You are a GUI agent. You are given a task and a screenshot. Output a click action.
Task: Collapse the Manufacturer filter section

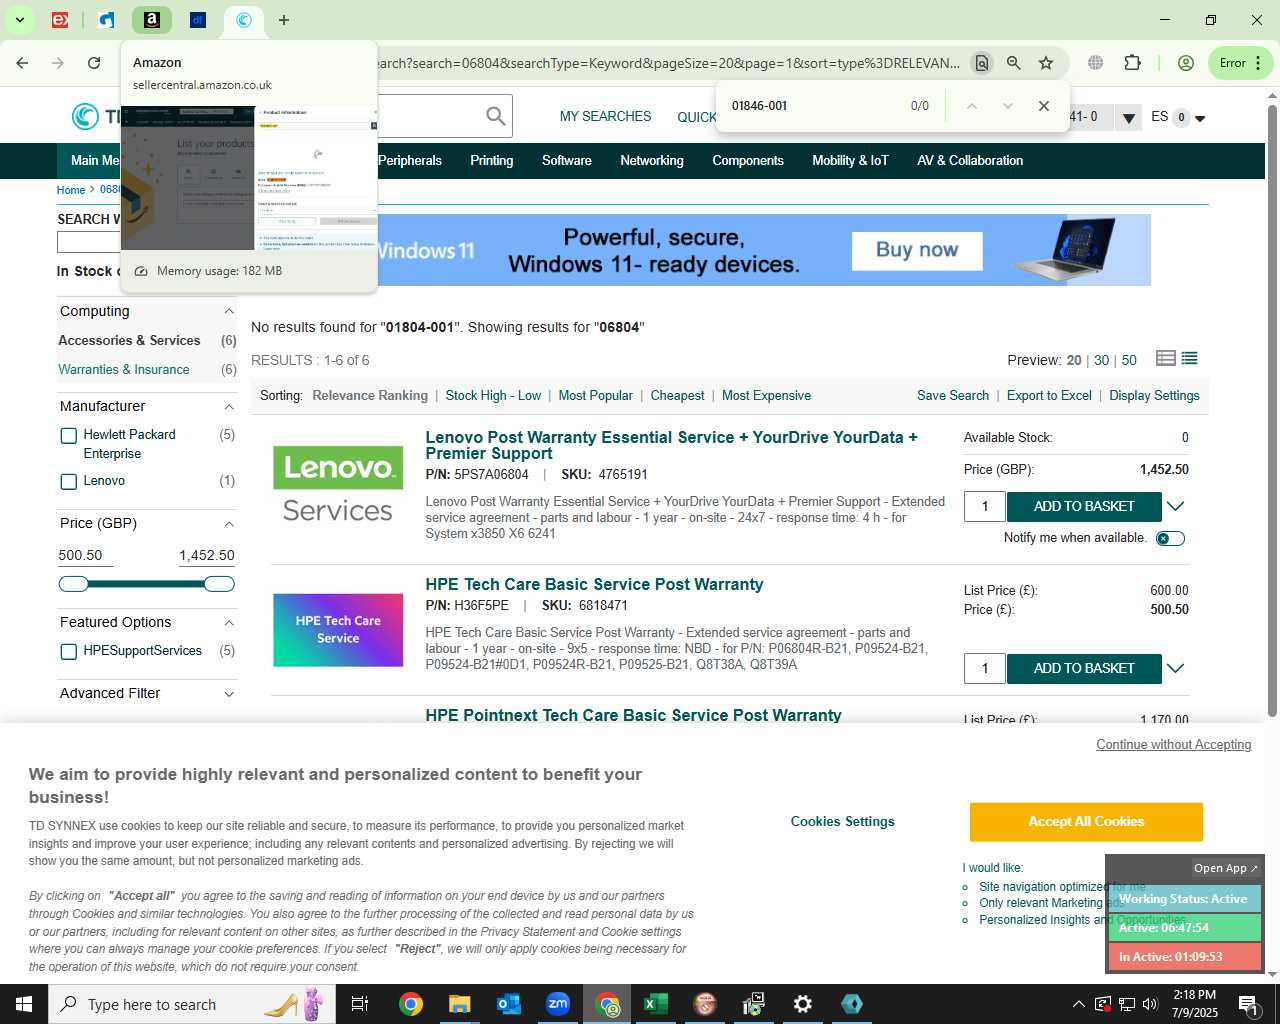[229, 407]
